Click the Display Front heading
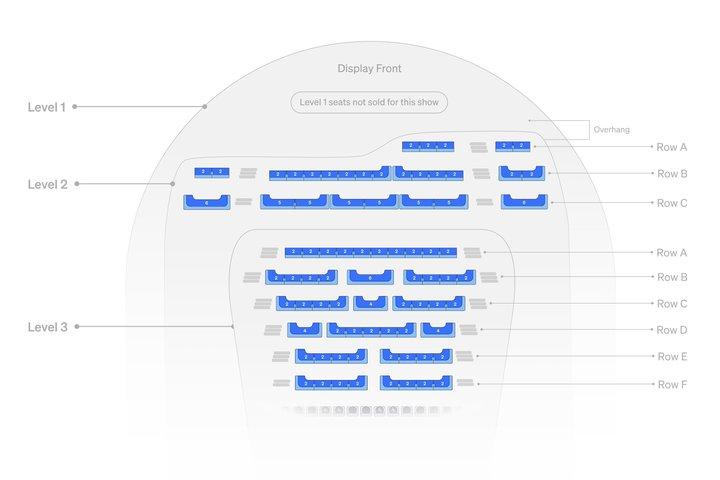 pos(370,68)
